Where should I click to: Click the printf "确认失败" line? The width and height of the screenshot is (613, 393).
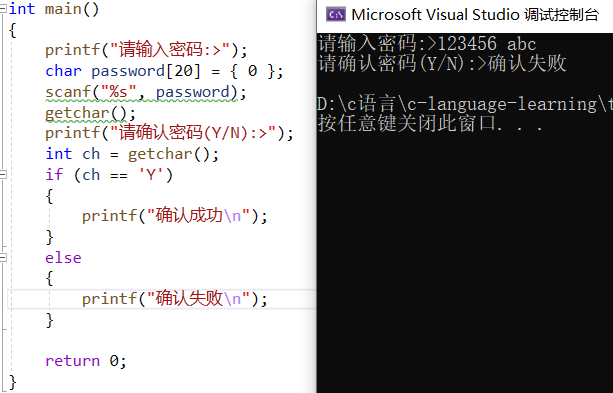175,299
